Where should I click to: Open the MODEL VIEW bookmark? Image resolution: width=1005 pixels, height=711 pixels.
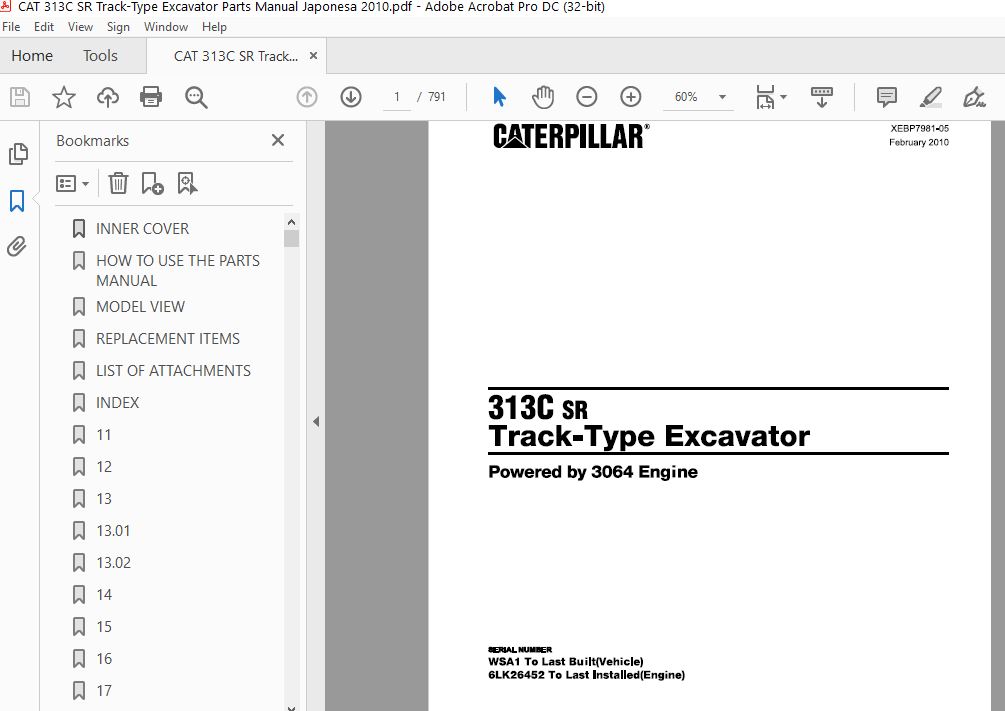(x=140, y=306)
